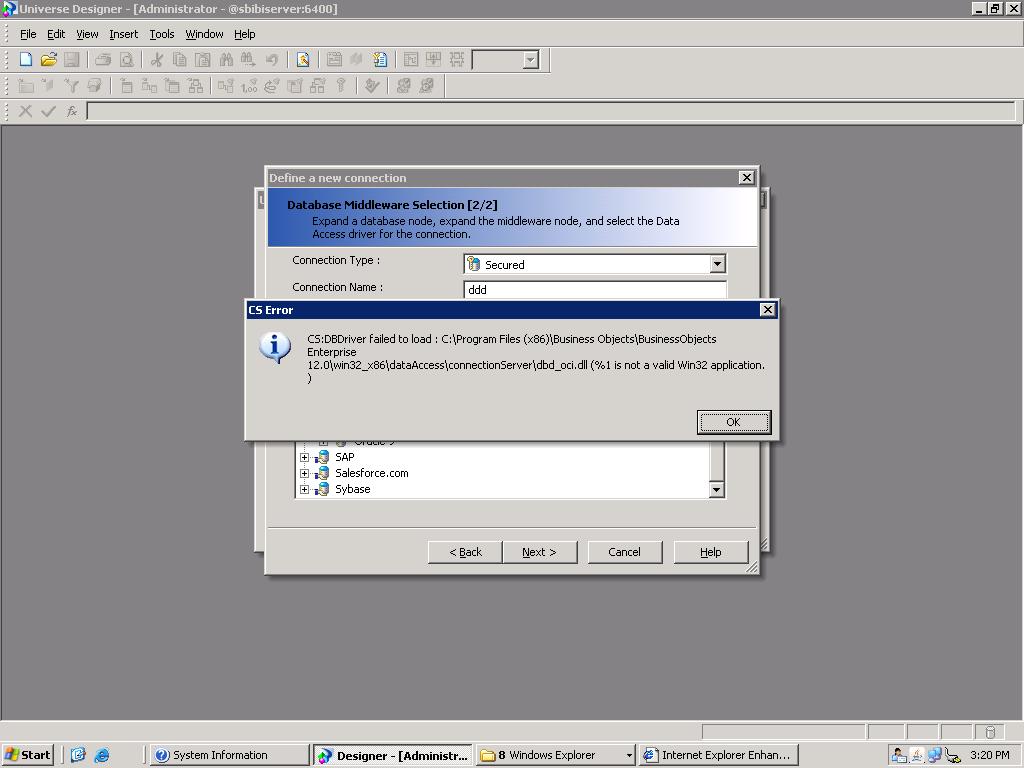Viewport: 1024px width, 768px height.
Task: Dismiss the CS Error with OK
Action: [734, 422]
